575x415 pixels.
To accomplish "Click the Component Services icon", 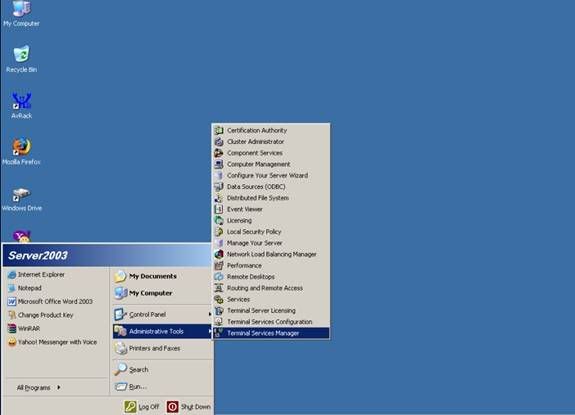I will coord(219,153).
